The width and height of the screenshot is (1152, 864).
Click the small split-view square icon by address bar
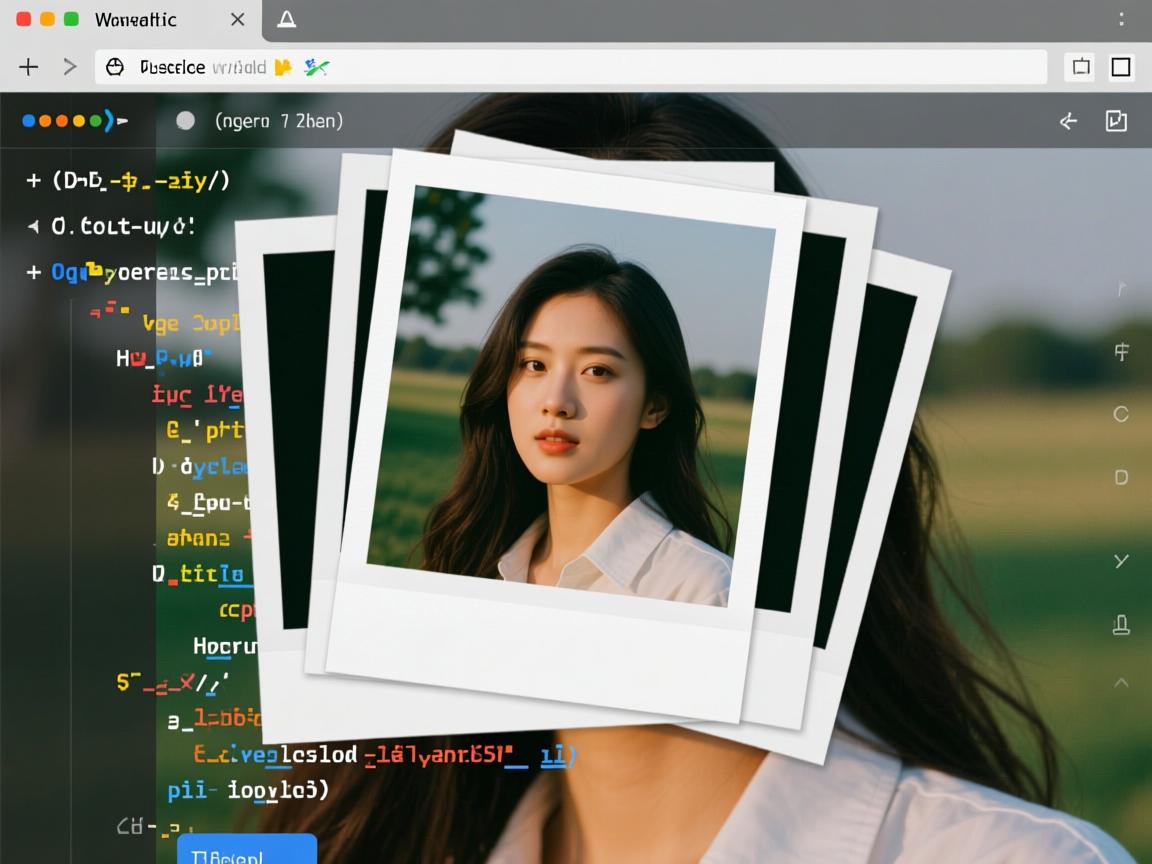[1081, 67]
